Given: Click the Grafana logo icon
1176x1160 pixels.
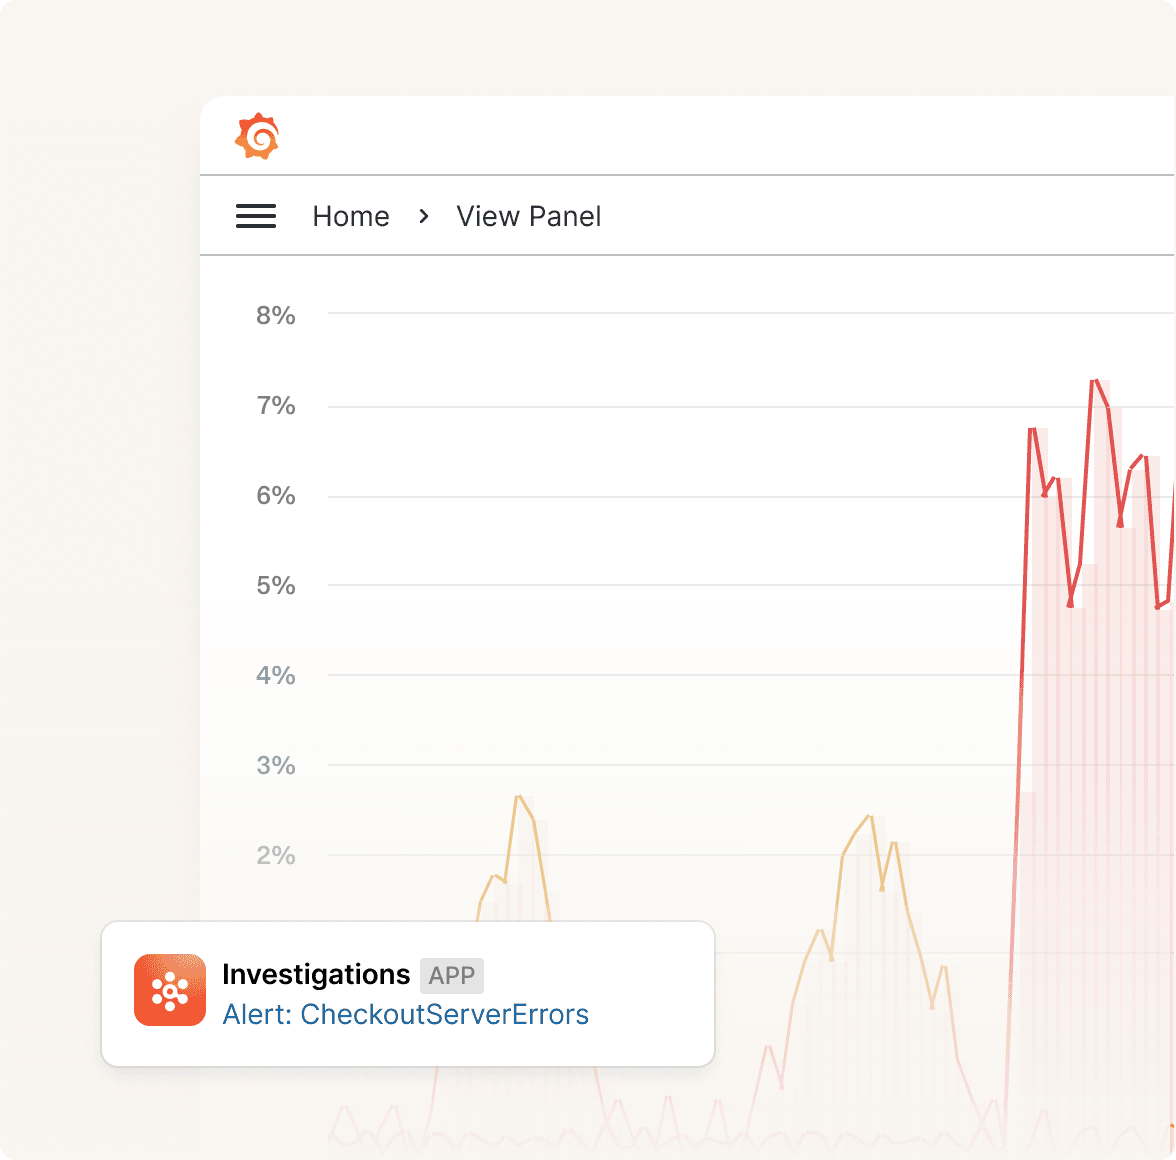Looking at the screenshot, I should point(257,136).
